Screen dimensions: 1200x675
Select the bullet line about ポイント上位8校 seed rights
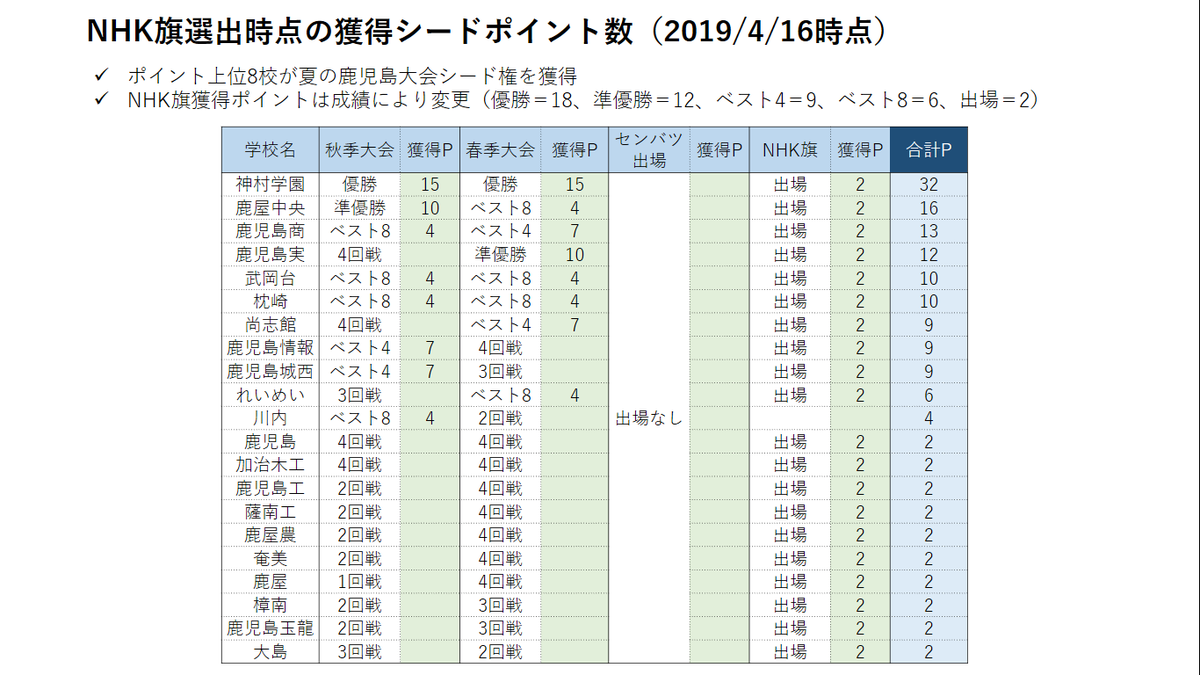[x=352, y=76]
